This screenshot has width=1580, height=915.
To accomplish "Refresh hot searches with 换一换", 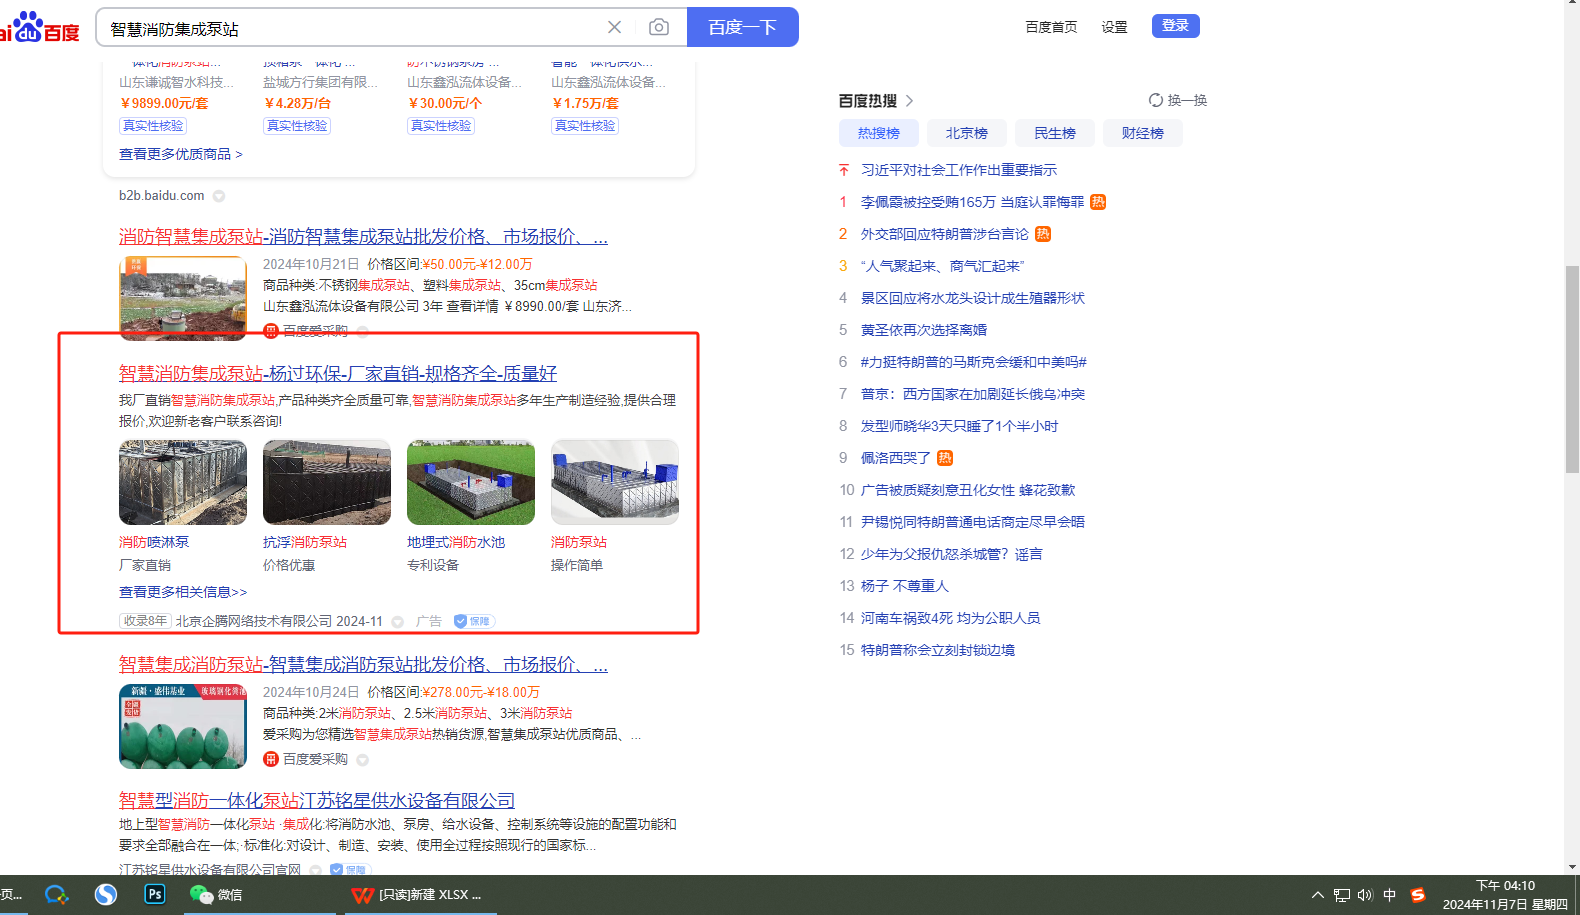I will pos(1178,100).
